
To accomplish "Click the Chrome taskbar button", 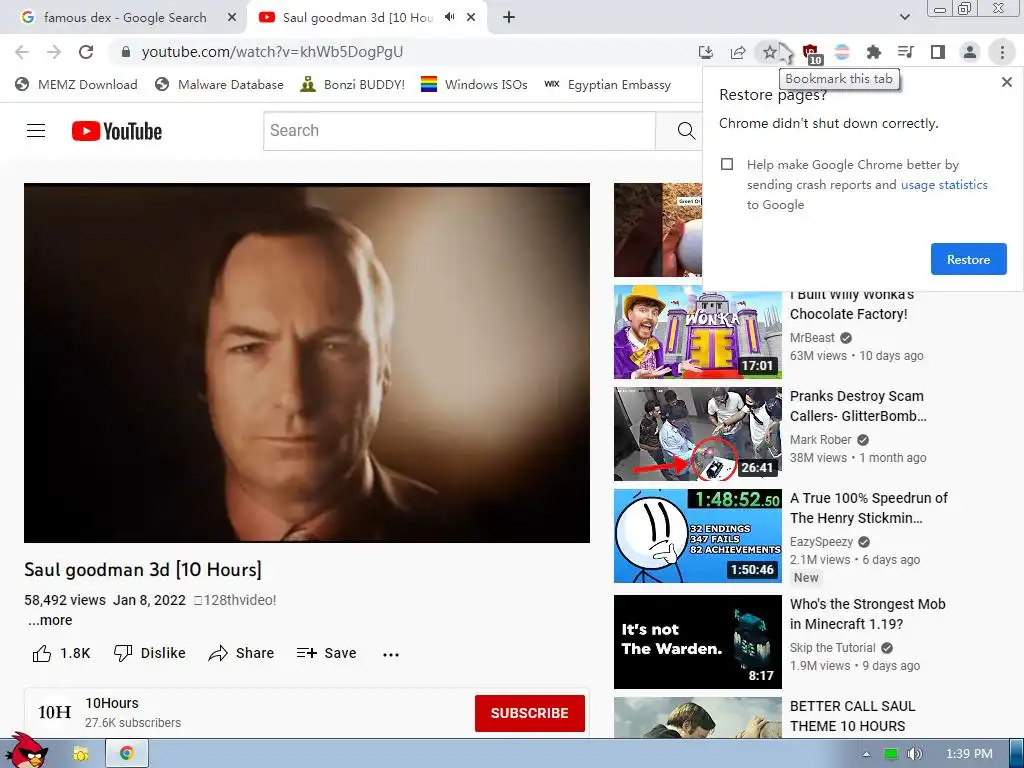I will tap(127, 754).
